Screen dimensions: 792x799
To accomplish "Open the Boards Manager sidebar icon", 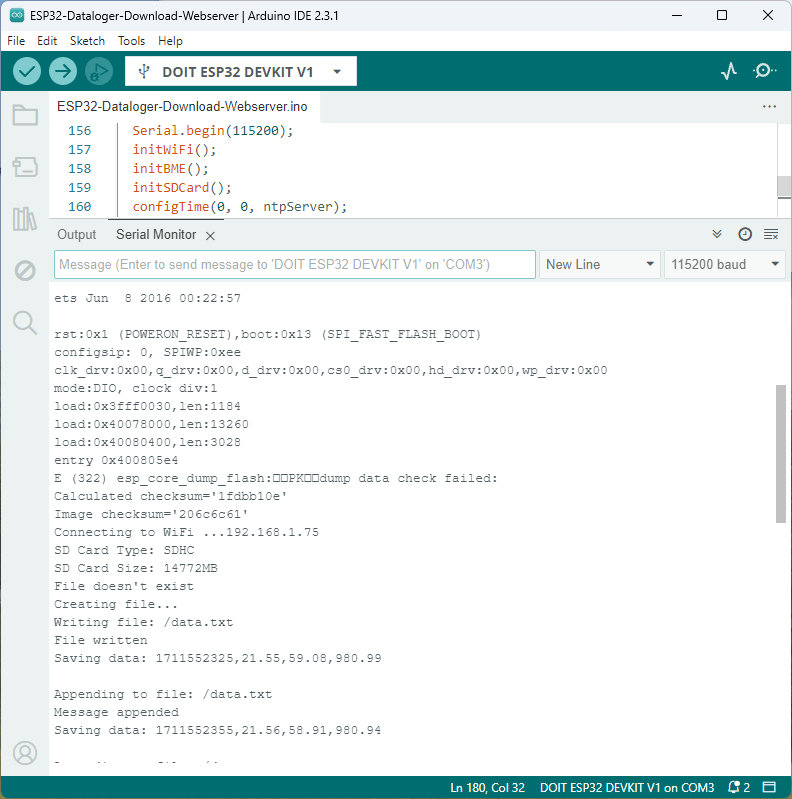I will tap(25, 167).
